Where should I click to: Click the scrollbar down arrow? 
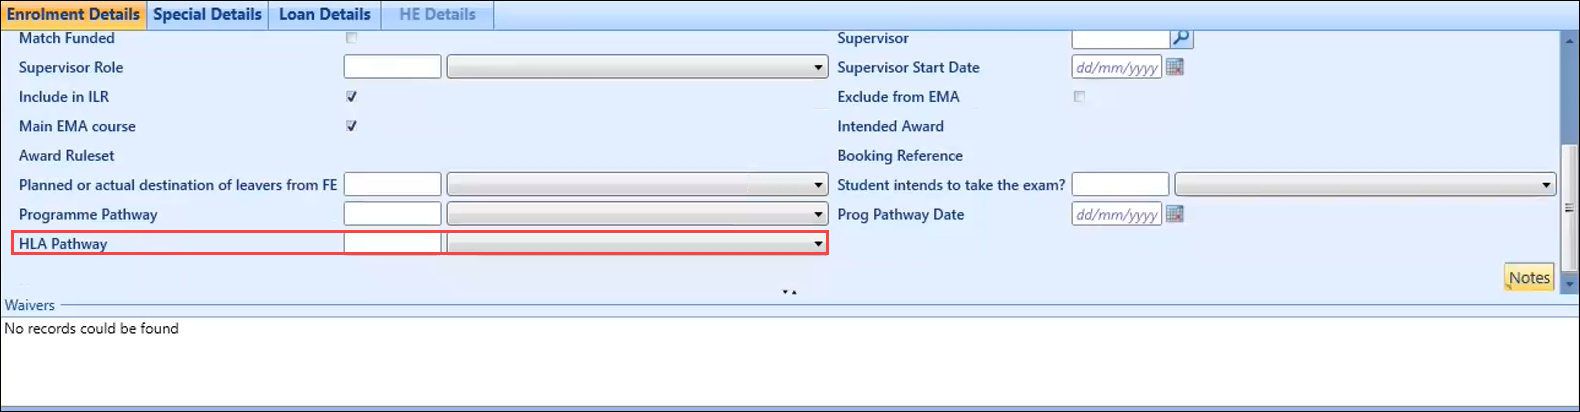tap(1568, 285)
